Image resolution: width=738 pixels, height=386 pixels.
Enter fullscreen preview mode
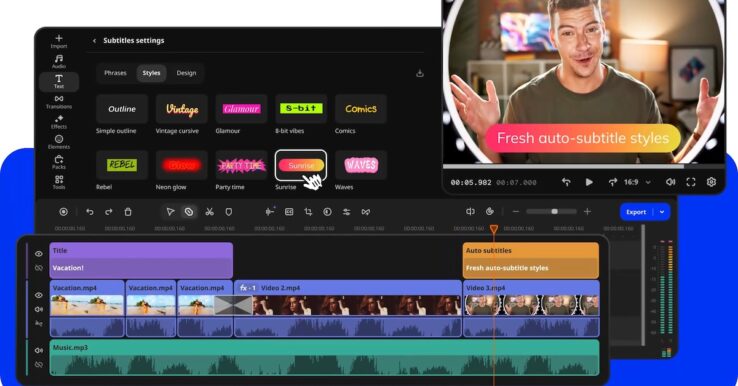691,182
